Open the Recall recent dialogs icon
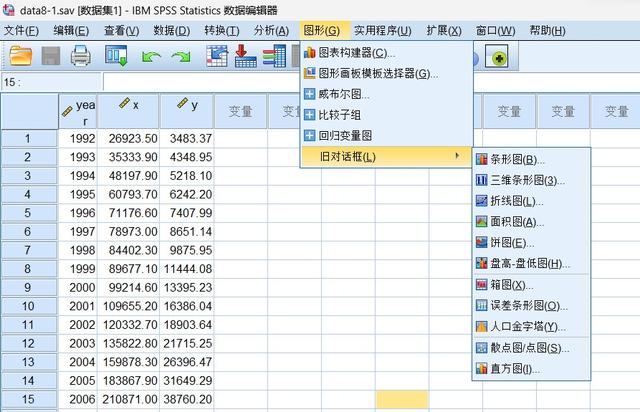The width and height of the screenshot is (640, 412). coord(116,56)
